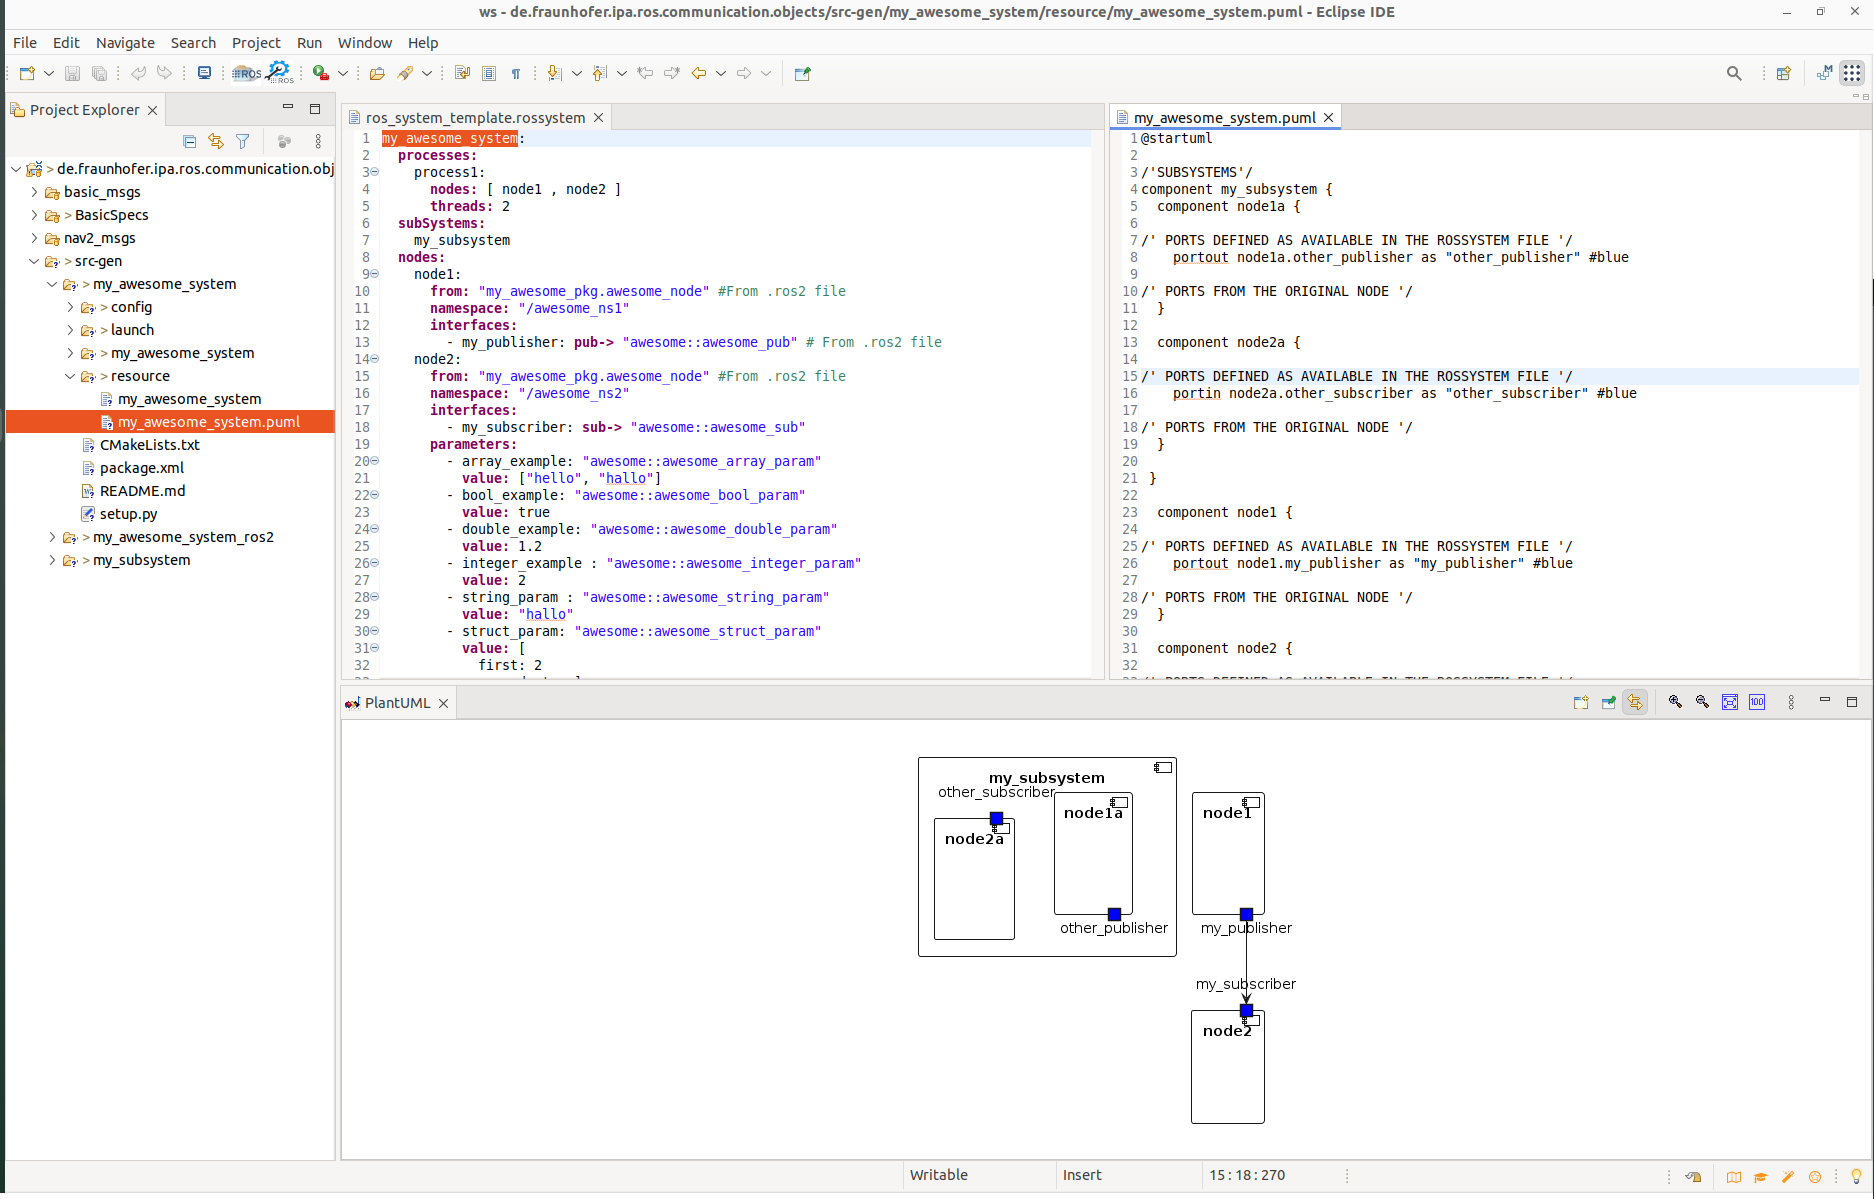Screen dimensions: 1874x1199
Task: Expand the my_awesome_system_ros2 folder
Action: coord(52,537)
